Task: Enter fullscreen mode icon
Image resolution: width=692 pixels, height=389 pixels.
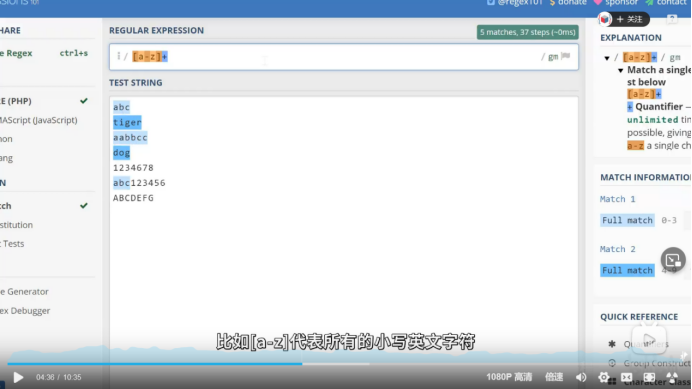Action: point(672,377)
